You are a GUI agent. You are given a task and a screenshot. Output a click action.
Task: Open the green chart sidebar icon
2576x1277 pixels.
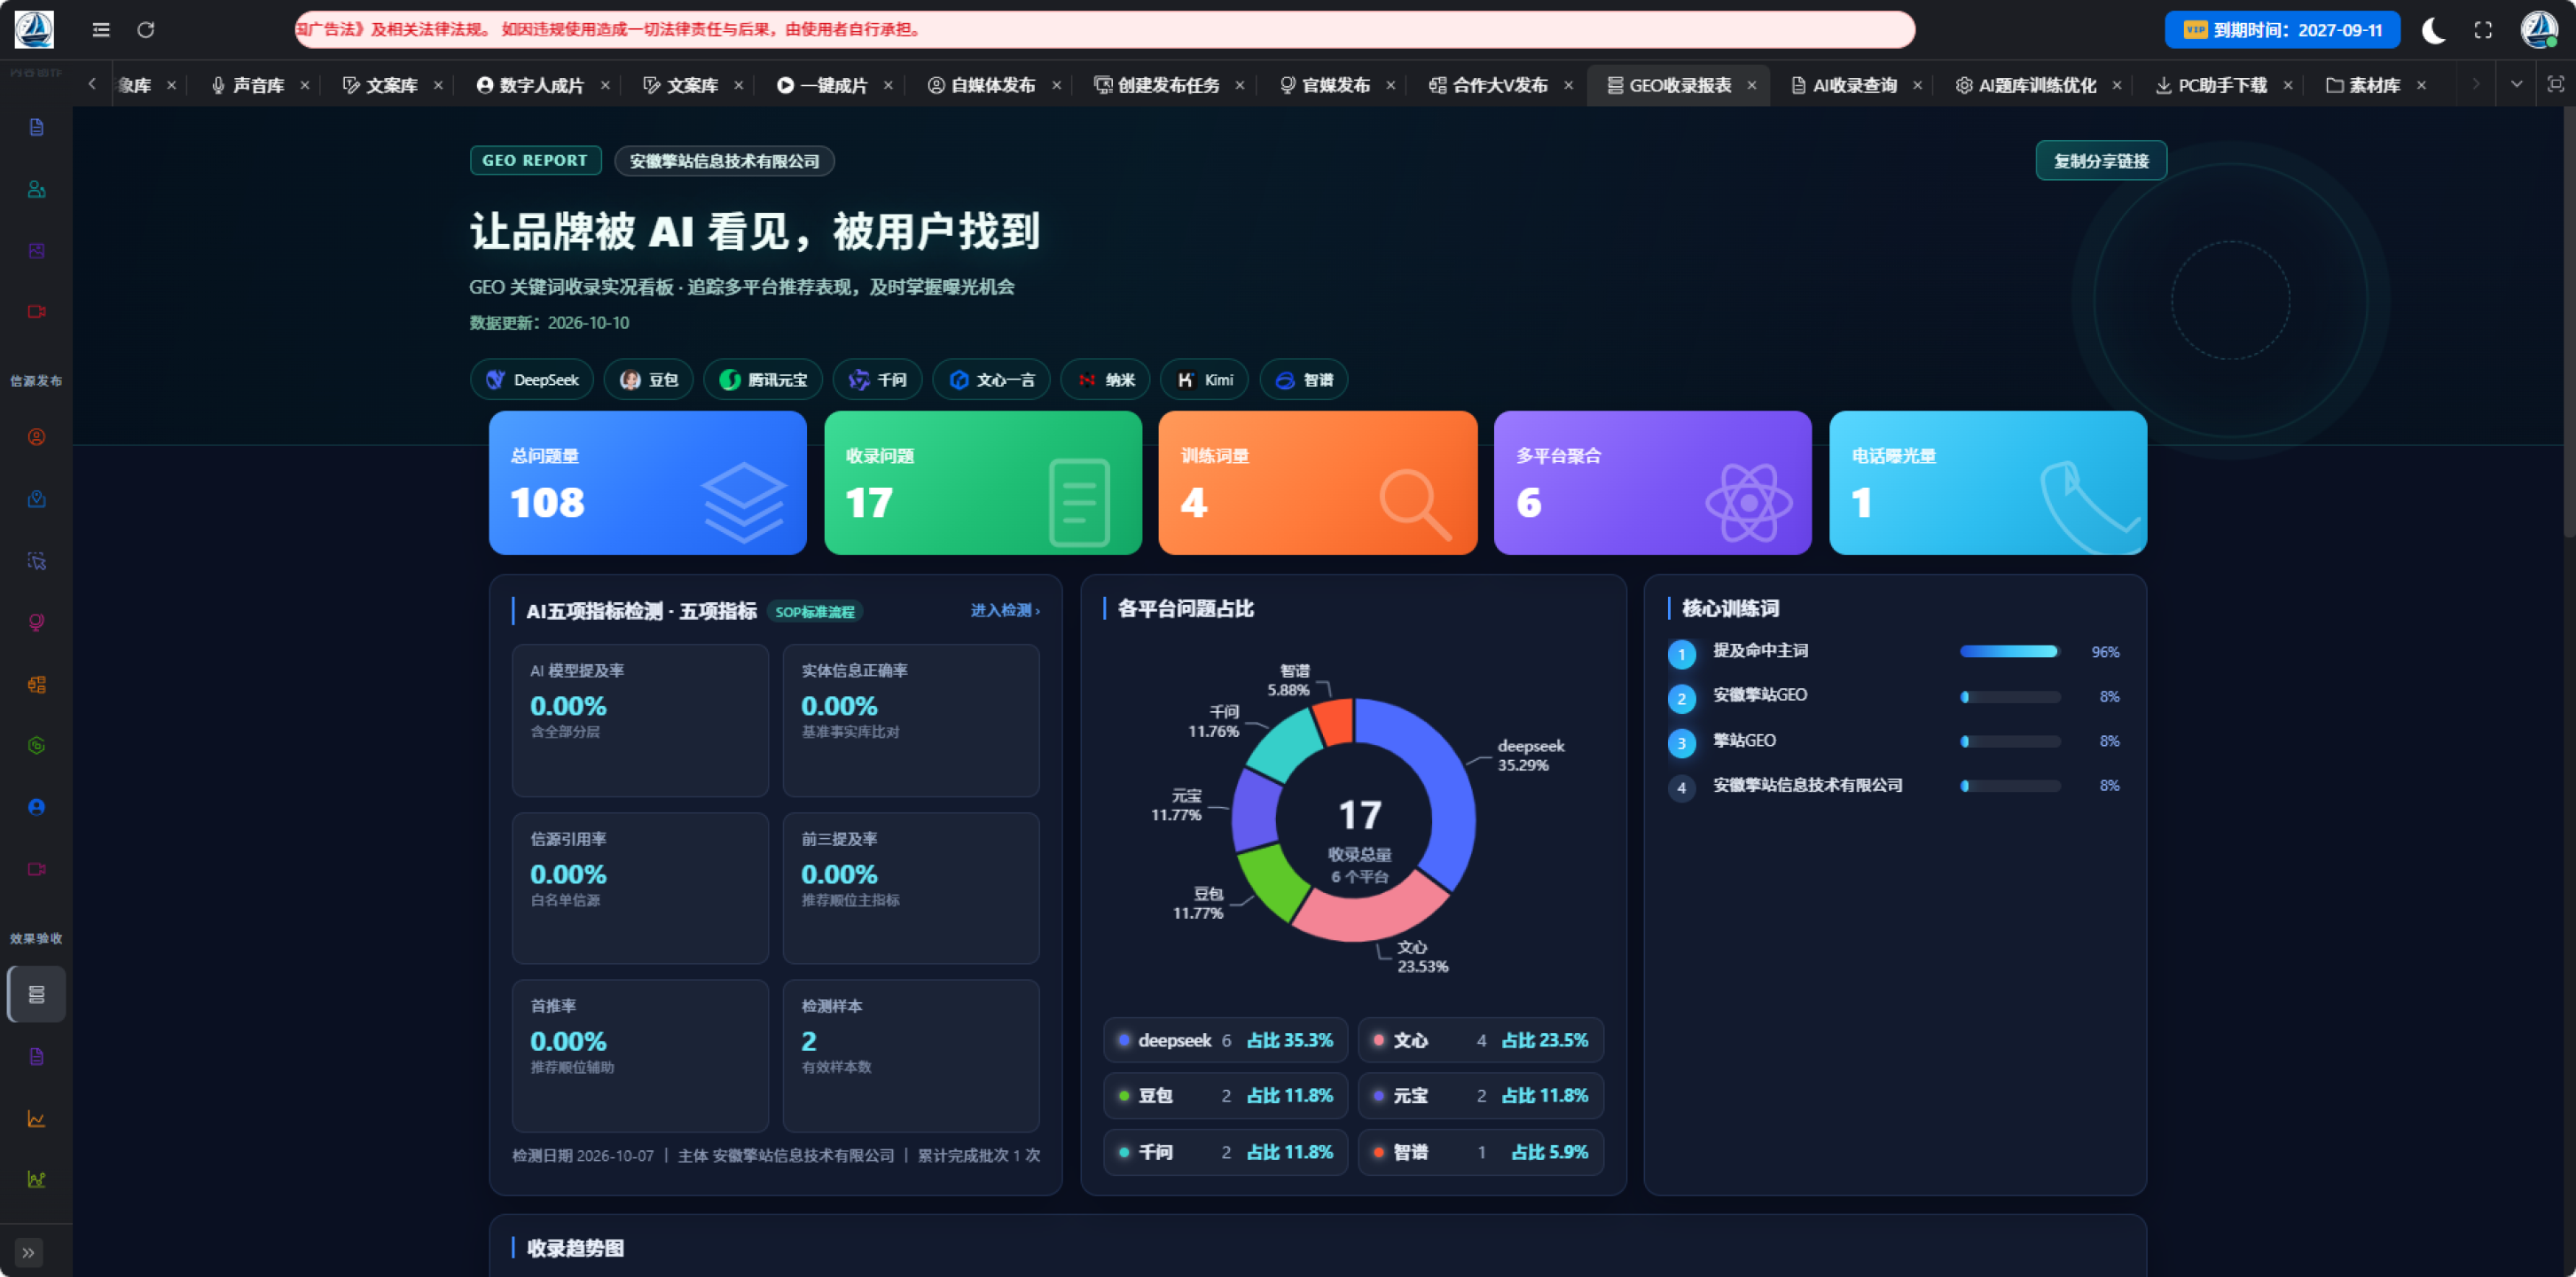(37, 1179)
